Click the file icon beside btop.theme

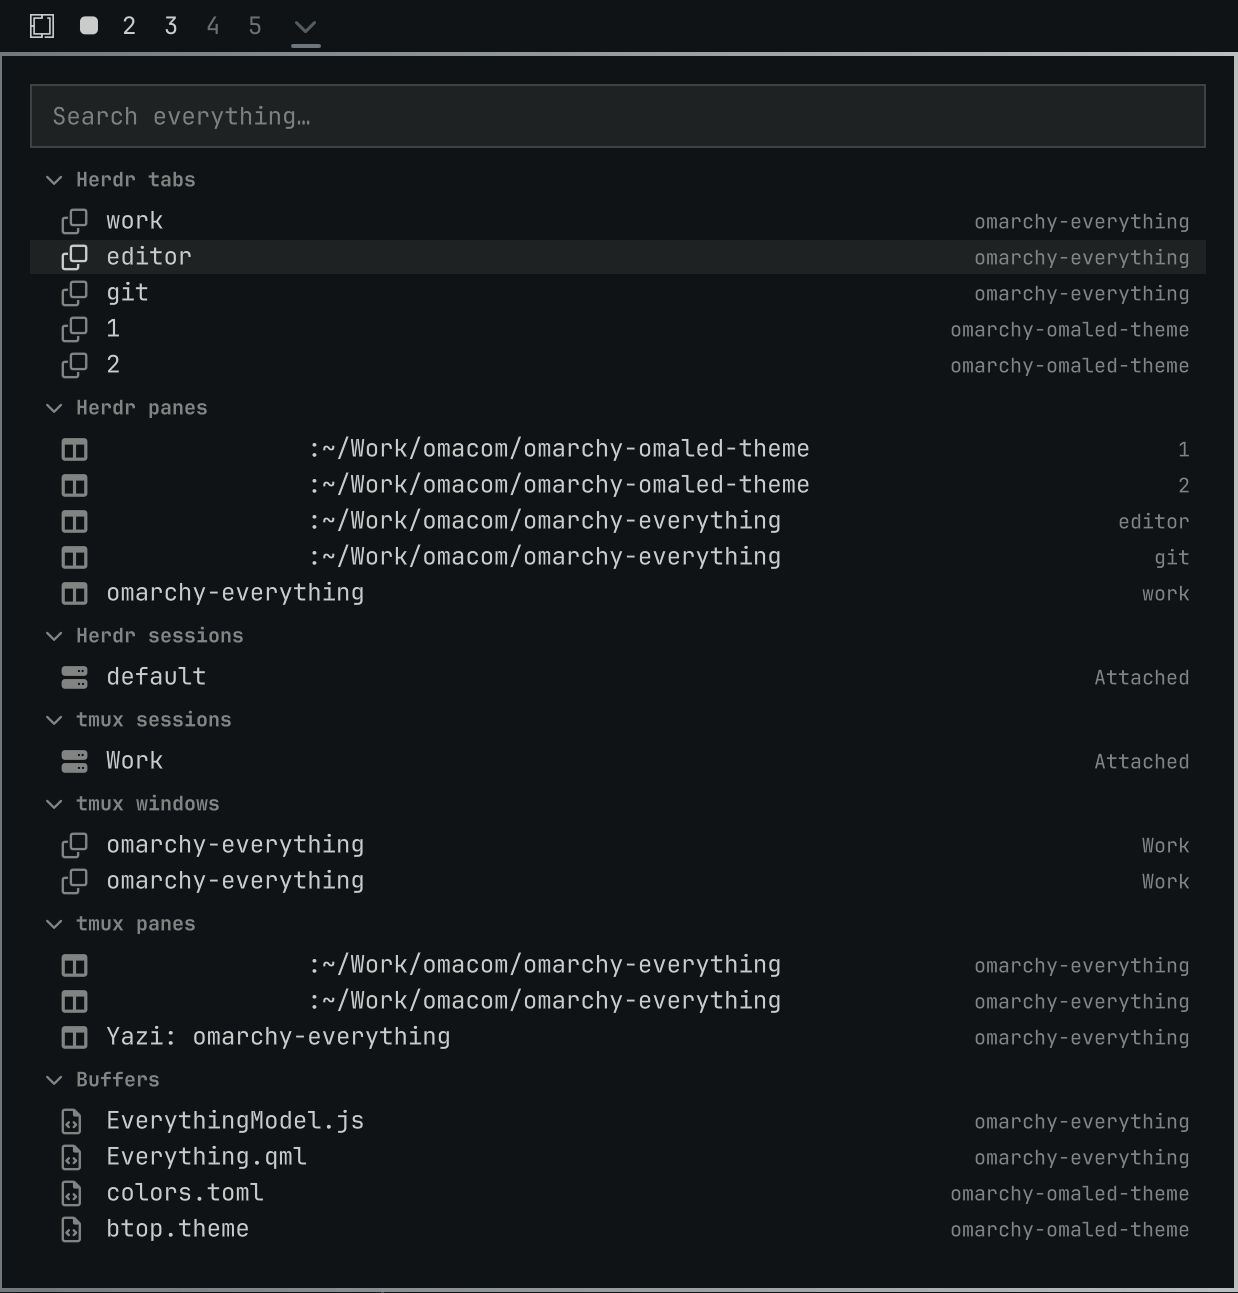click(x=72, y=1230)
